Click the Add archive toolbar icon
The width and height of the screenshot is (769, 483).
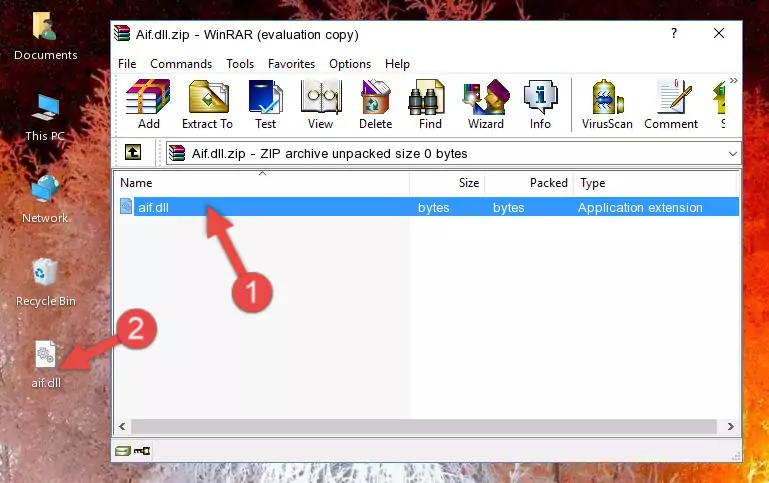click(148, 104)
